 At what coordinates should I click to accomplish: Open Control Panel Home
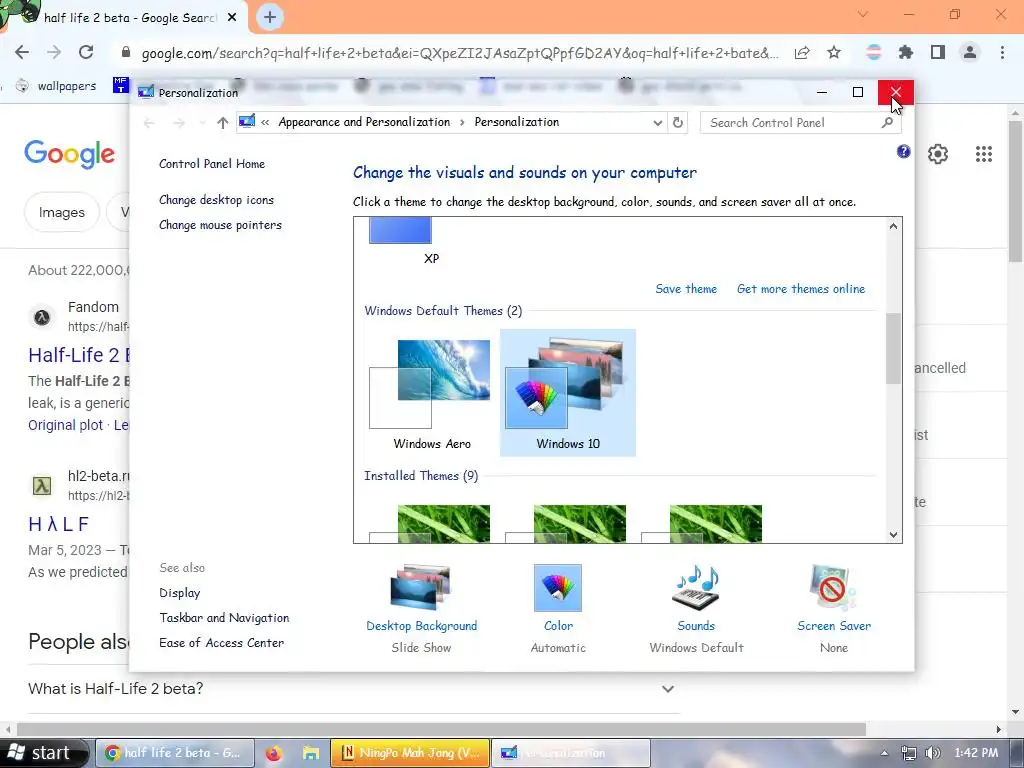pos(212,164)
